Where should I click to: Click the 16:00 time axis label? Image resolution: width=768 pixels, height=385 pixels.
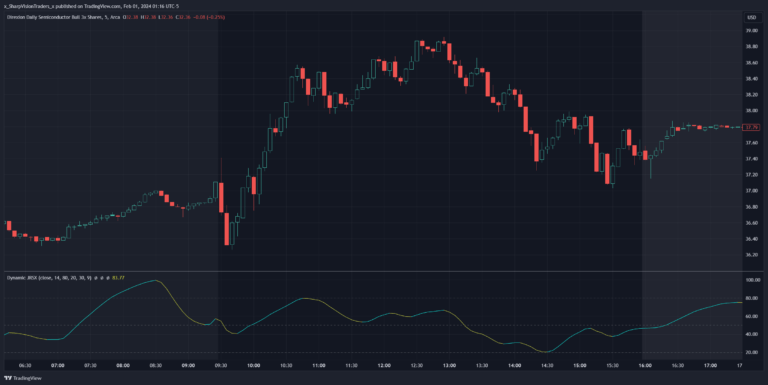click(x=645, y=365)
